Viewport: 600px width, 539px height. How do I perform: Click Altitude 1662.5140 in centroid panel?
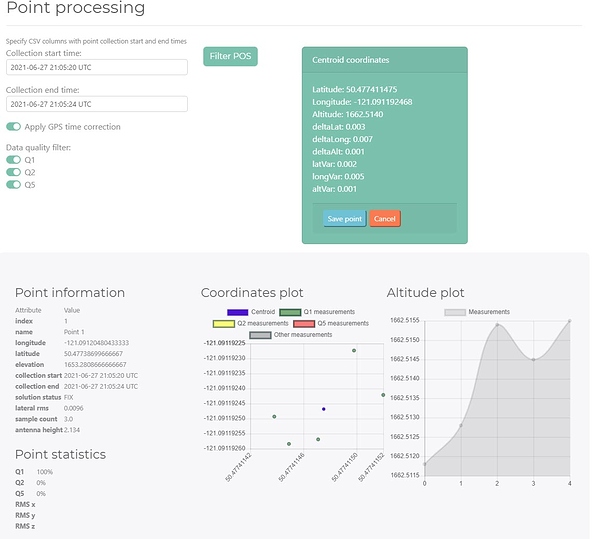click(347, 114)
